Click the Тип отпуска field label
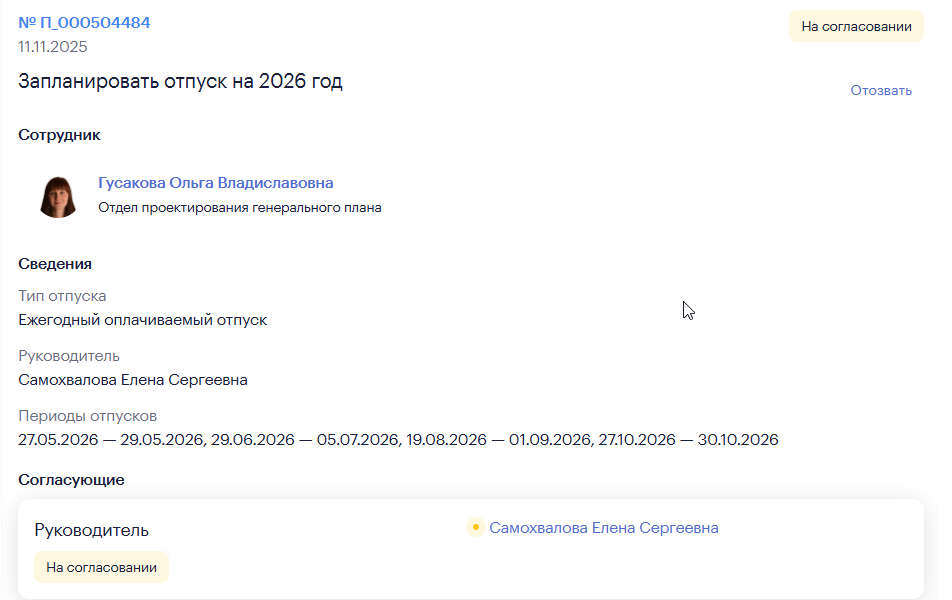Screen dimensions: 952x600 pyautogui.click(x=62, y=296)
